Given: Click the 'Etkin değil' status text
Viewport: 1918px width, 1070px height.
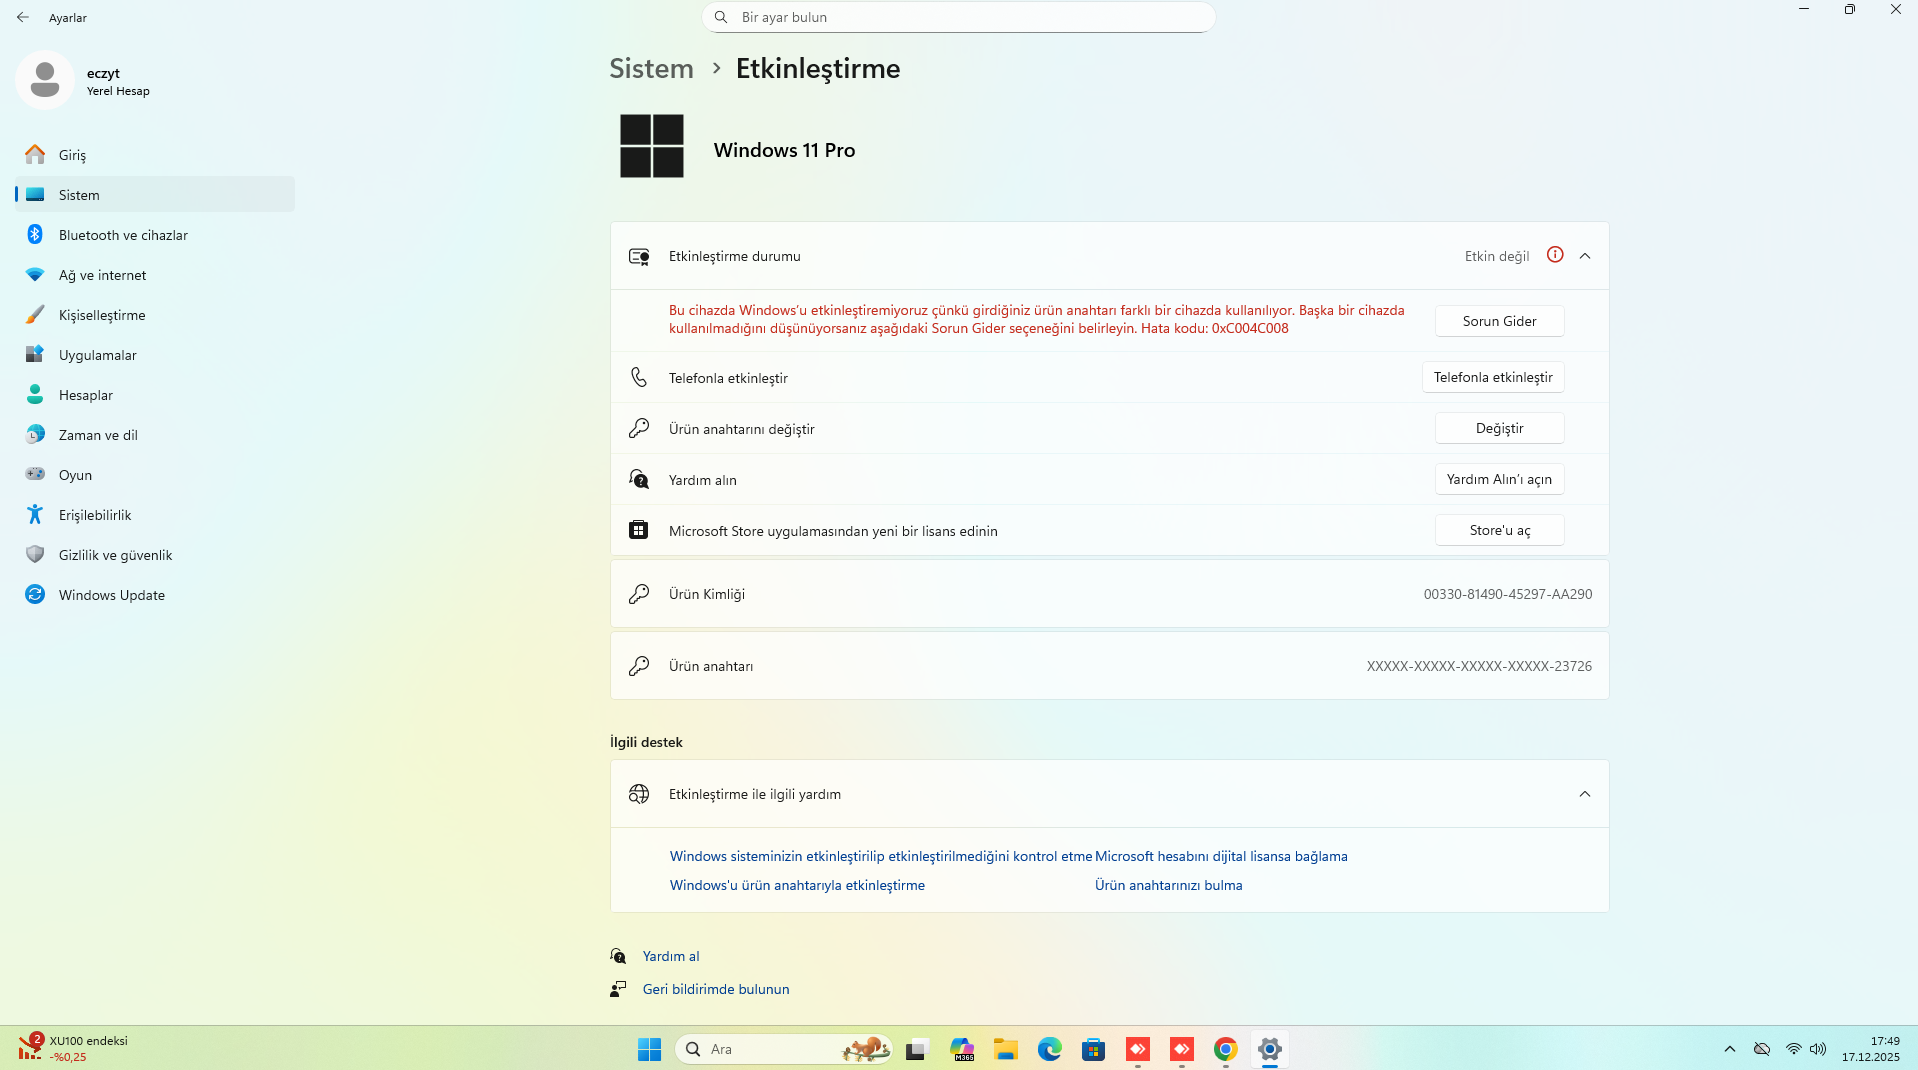Looking at the screenshot, I should (1497, 256).
